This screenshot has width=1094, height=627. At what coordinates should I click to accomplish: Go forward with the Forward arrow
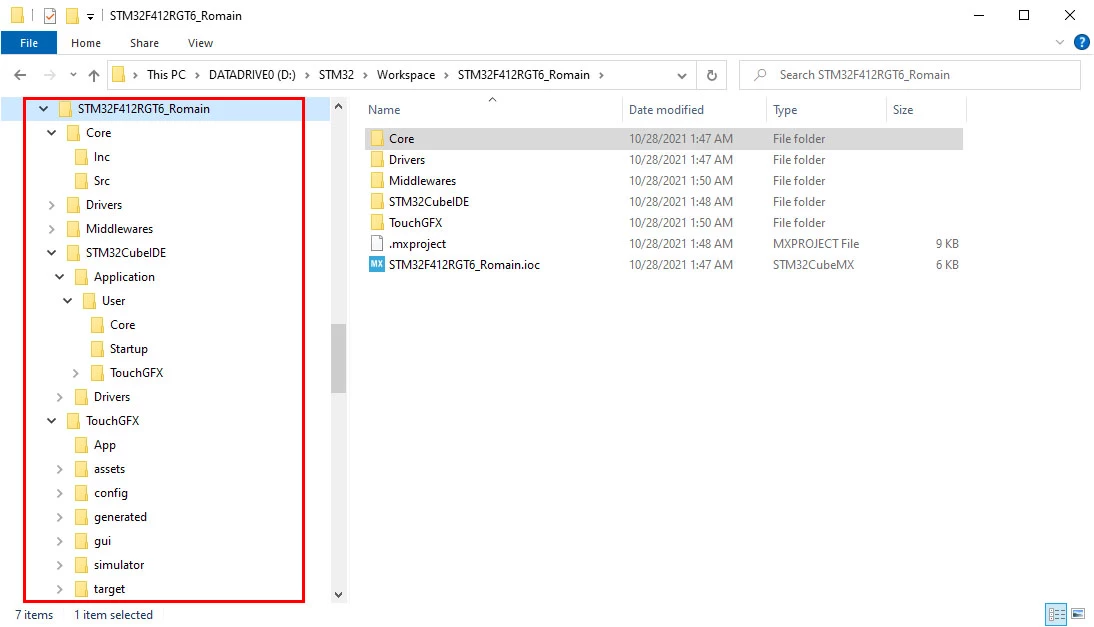point(50,75)
